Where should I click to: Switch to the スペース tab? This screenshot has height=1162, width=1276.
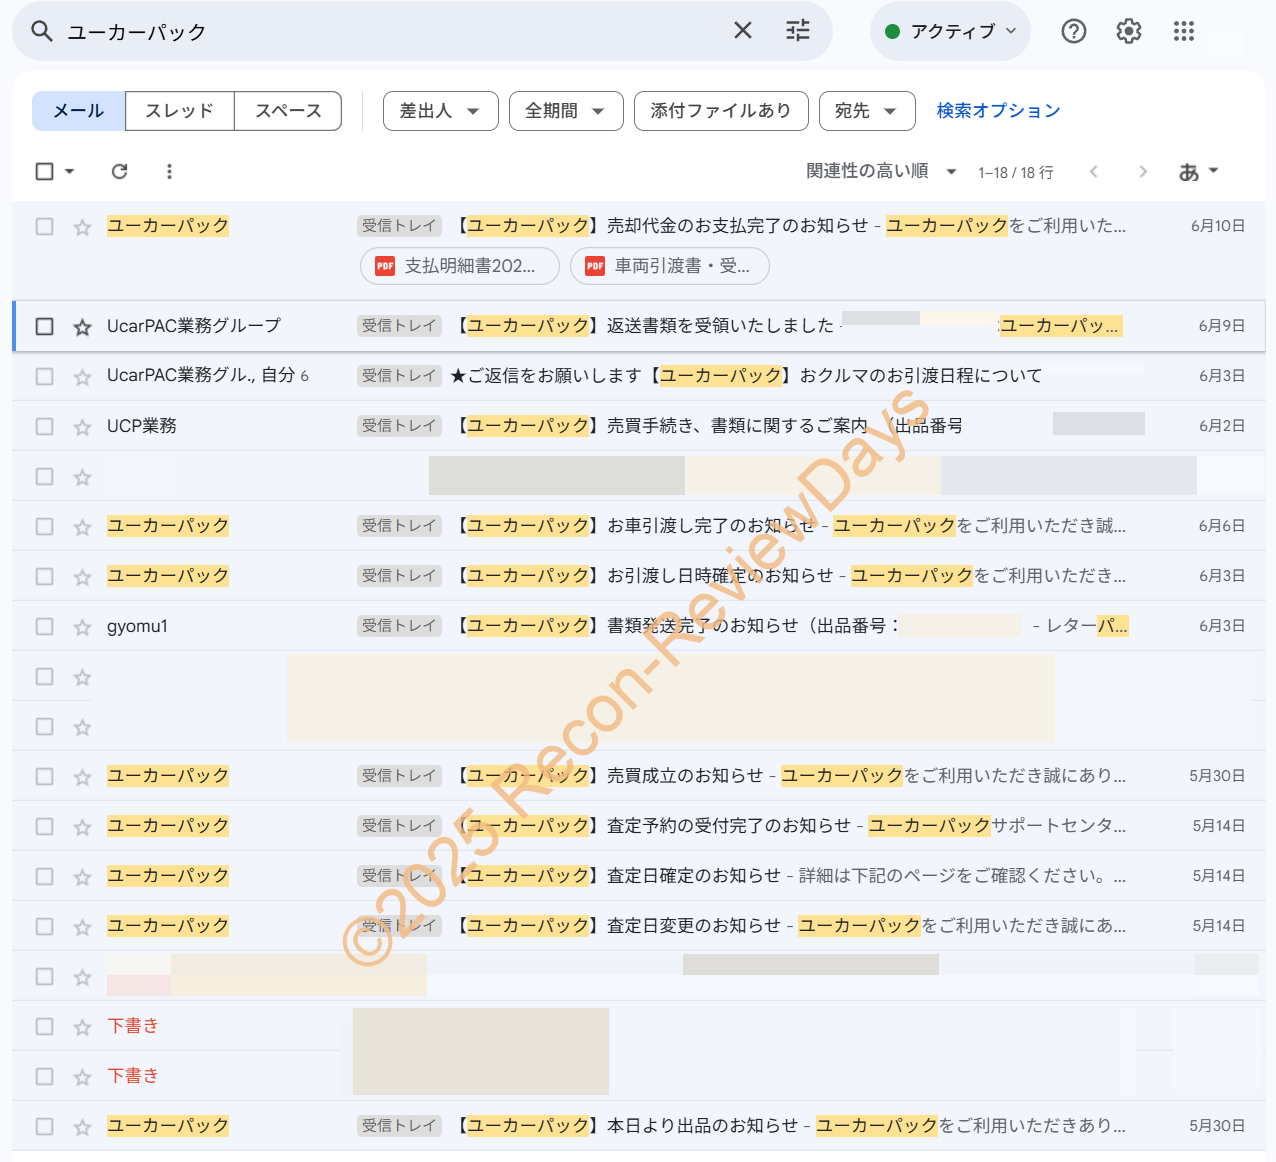(288, 111)
